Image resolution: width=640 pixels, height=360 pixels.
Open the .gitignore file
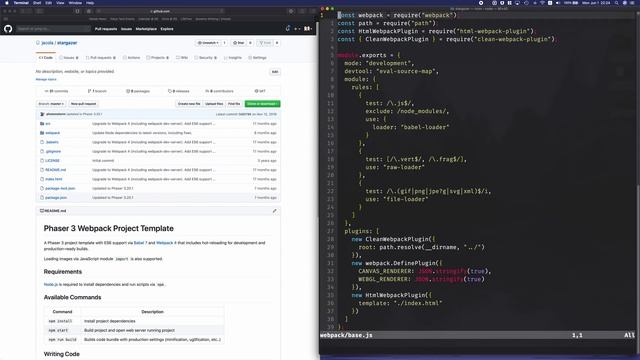pyautogui.click(x=53, y=151)
